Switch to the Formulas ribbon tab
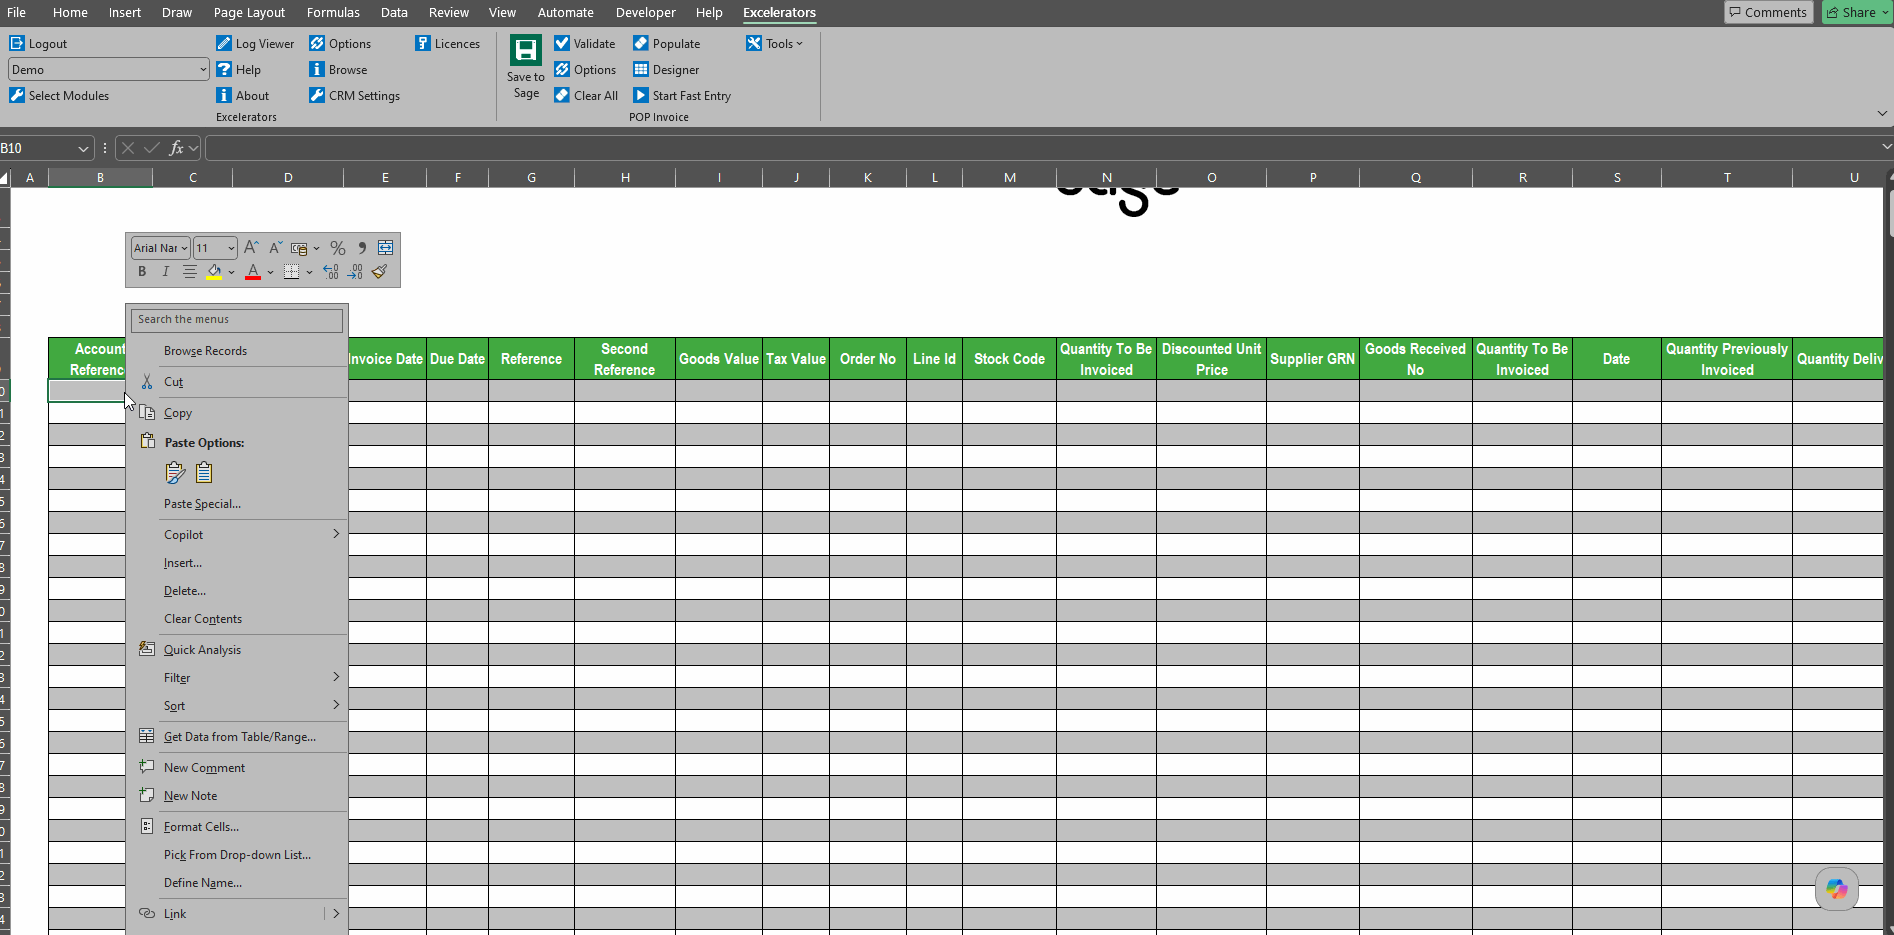1894x935 pixels. click(333, 12)
